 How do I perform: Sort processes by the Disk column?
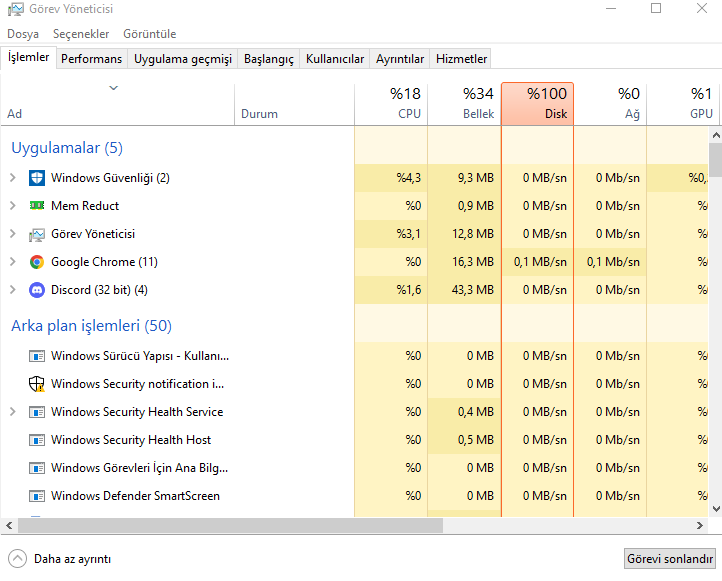pyautogui.click(x=537, y=103)
